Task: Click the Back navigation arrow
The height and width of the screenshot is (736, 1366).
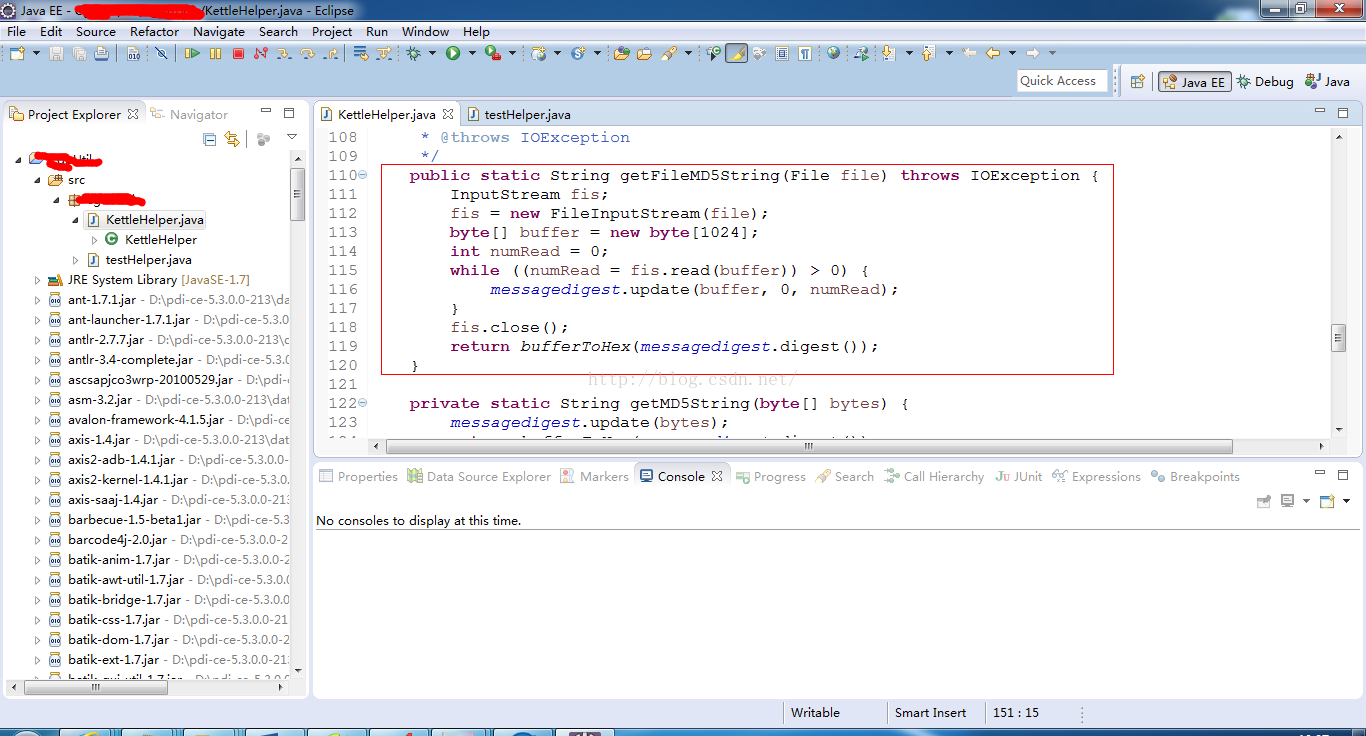Action: coord(993,53)
